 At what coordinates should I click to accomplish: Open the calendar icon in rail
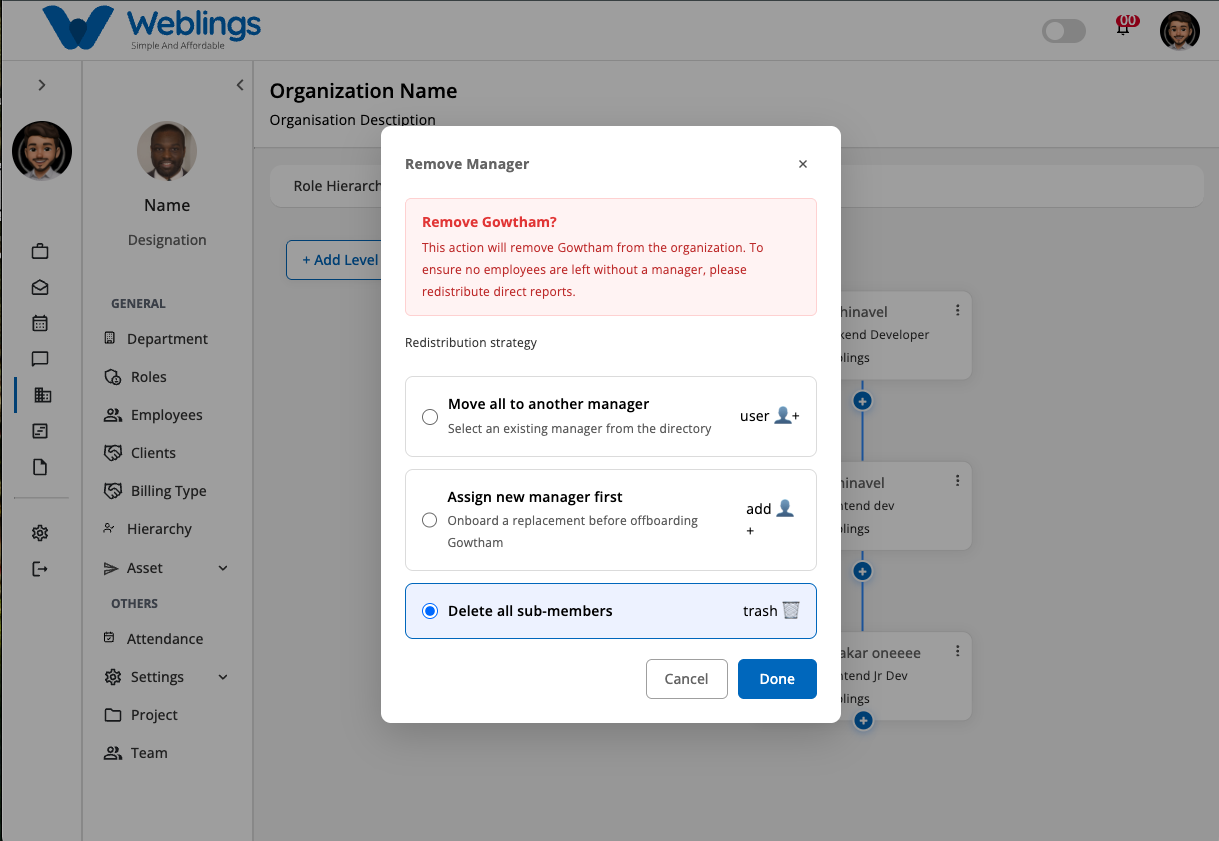[40, 323]
